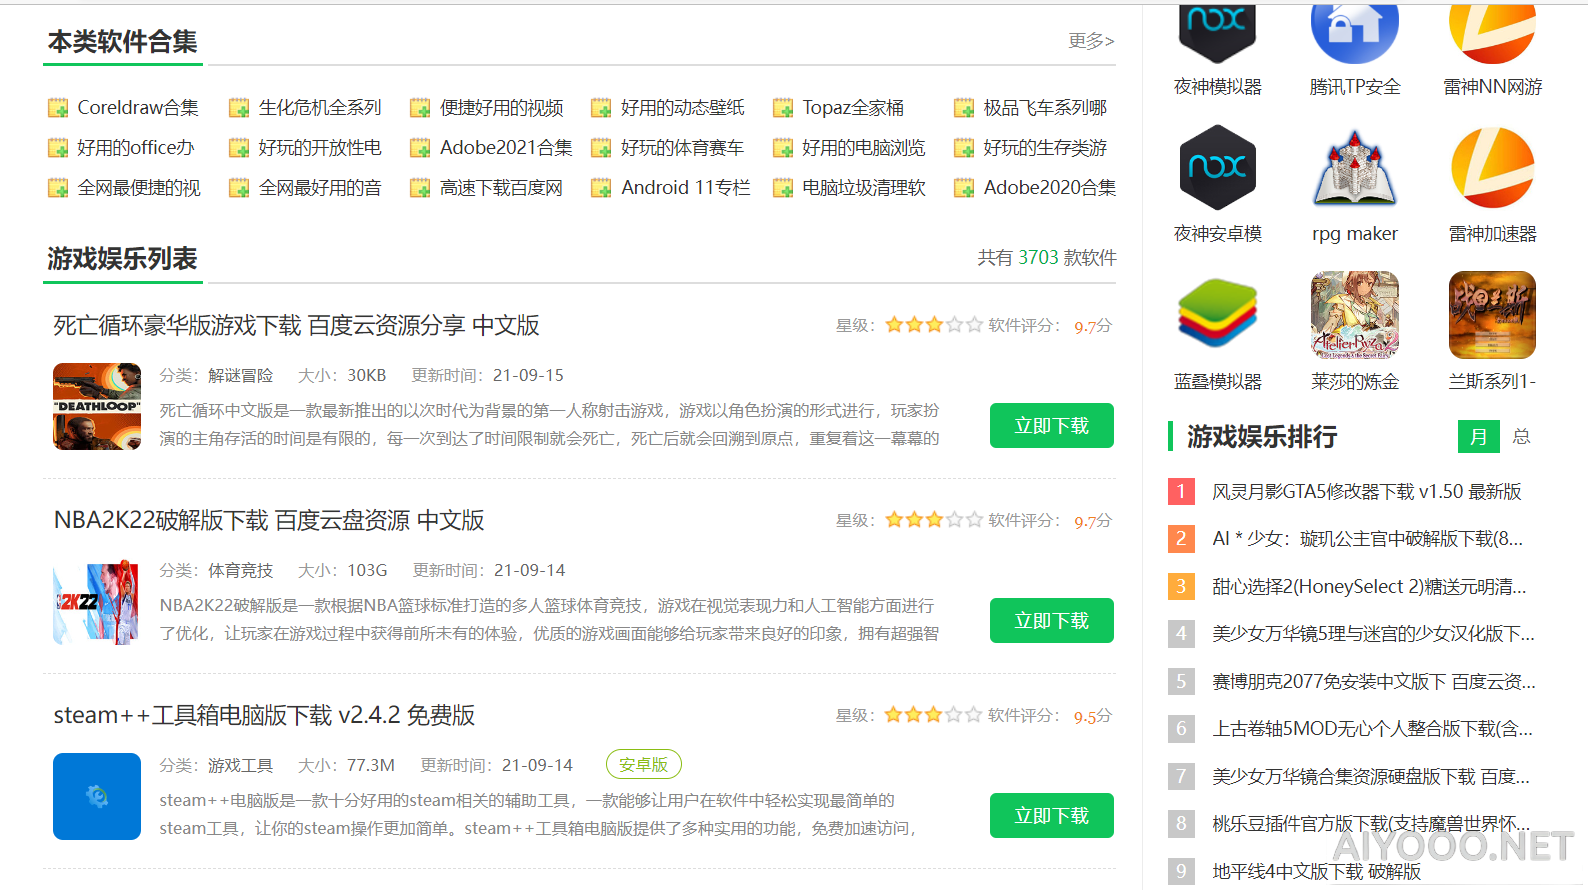Click the folder icon beside 生化危机全系列
Viewport: 1588px width, 890px height.
pyautogui.click(x=239, y=108)
